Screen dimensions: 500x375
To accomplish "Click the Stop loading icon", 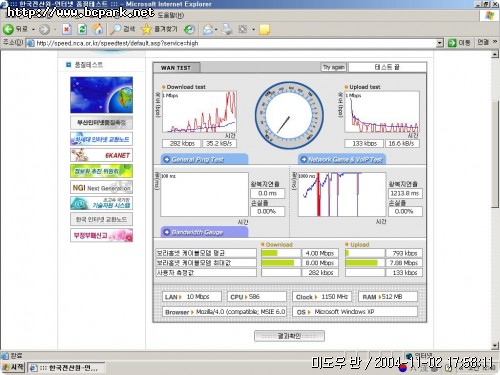I will coord(67,29).
